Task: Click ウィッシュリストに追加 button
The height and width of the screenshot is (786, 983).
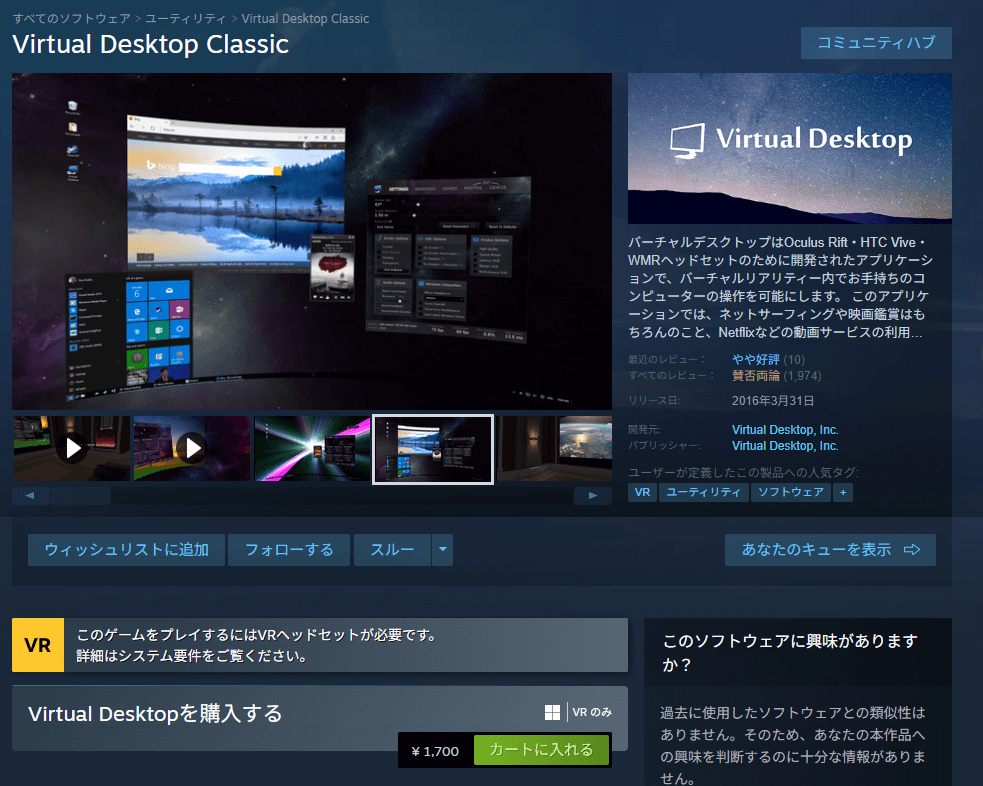Action: pos(127,550)
